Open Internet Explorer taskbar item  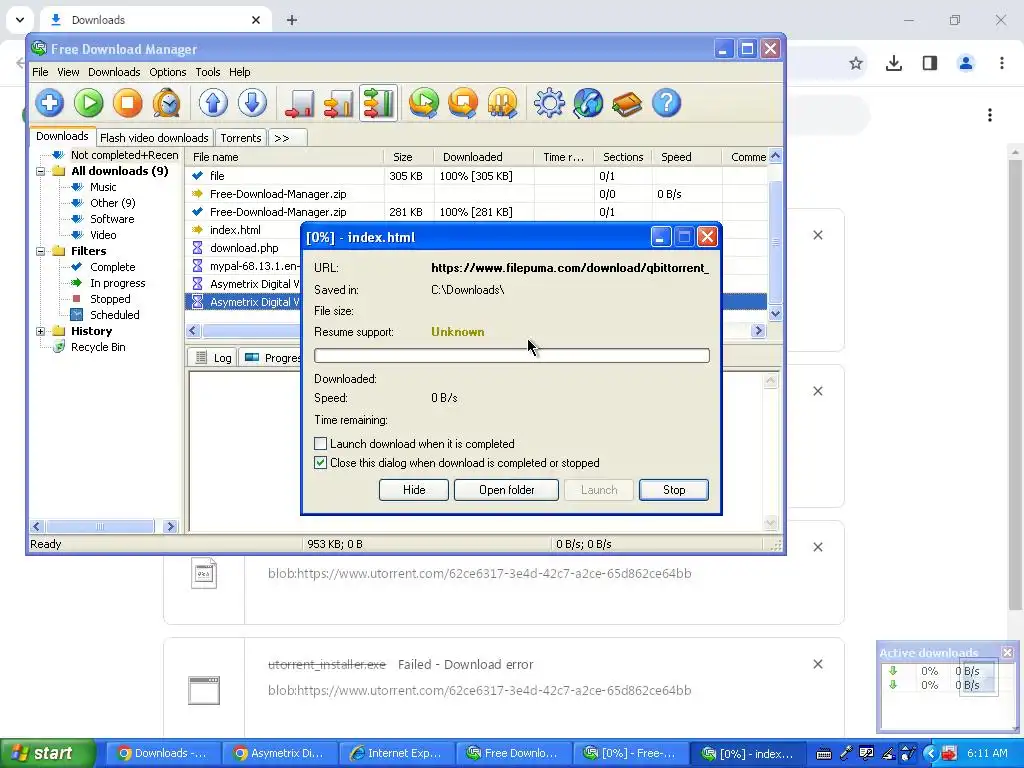point(397,753)
